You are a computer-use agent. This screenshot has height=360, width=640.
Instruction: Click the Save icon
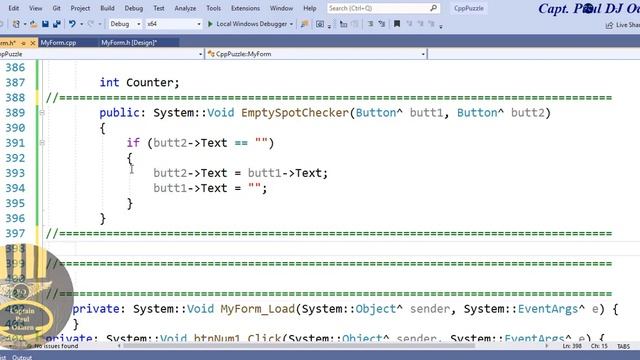point(45,24)
